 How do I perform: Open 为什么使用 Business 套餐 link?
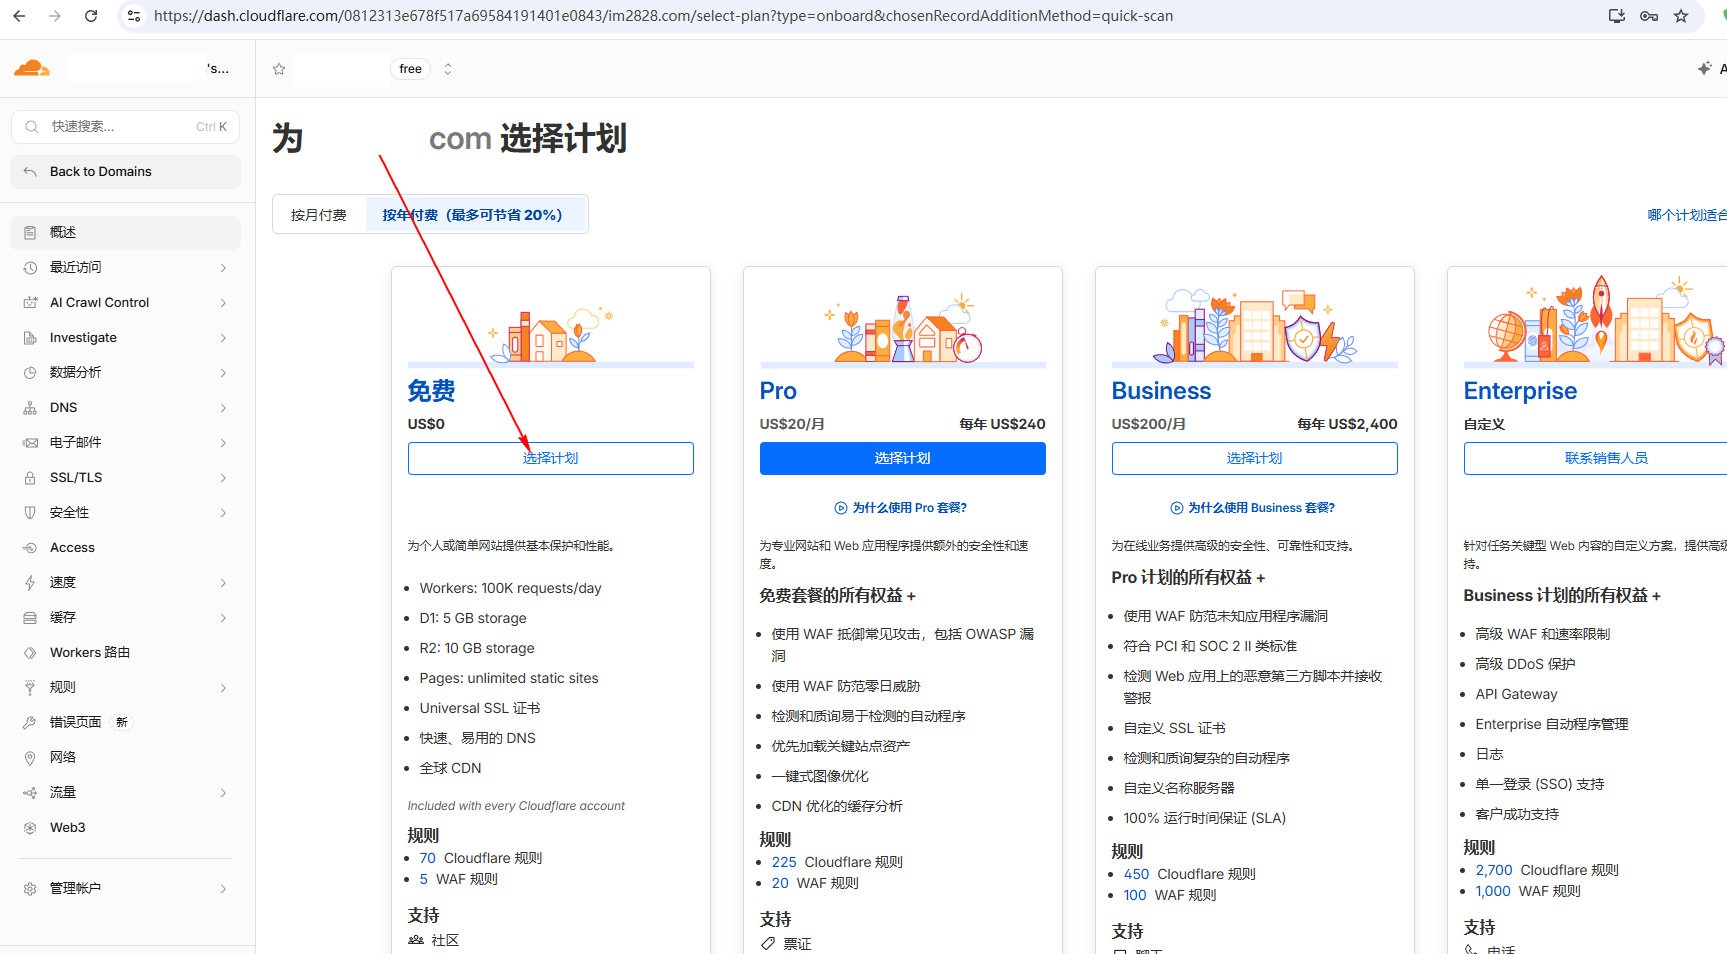point(1253,508)
